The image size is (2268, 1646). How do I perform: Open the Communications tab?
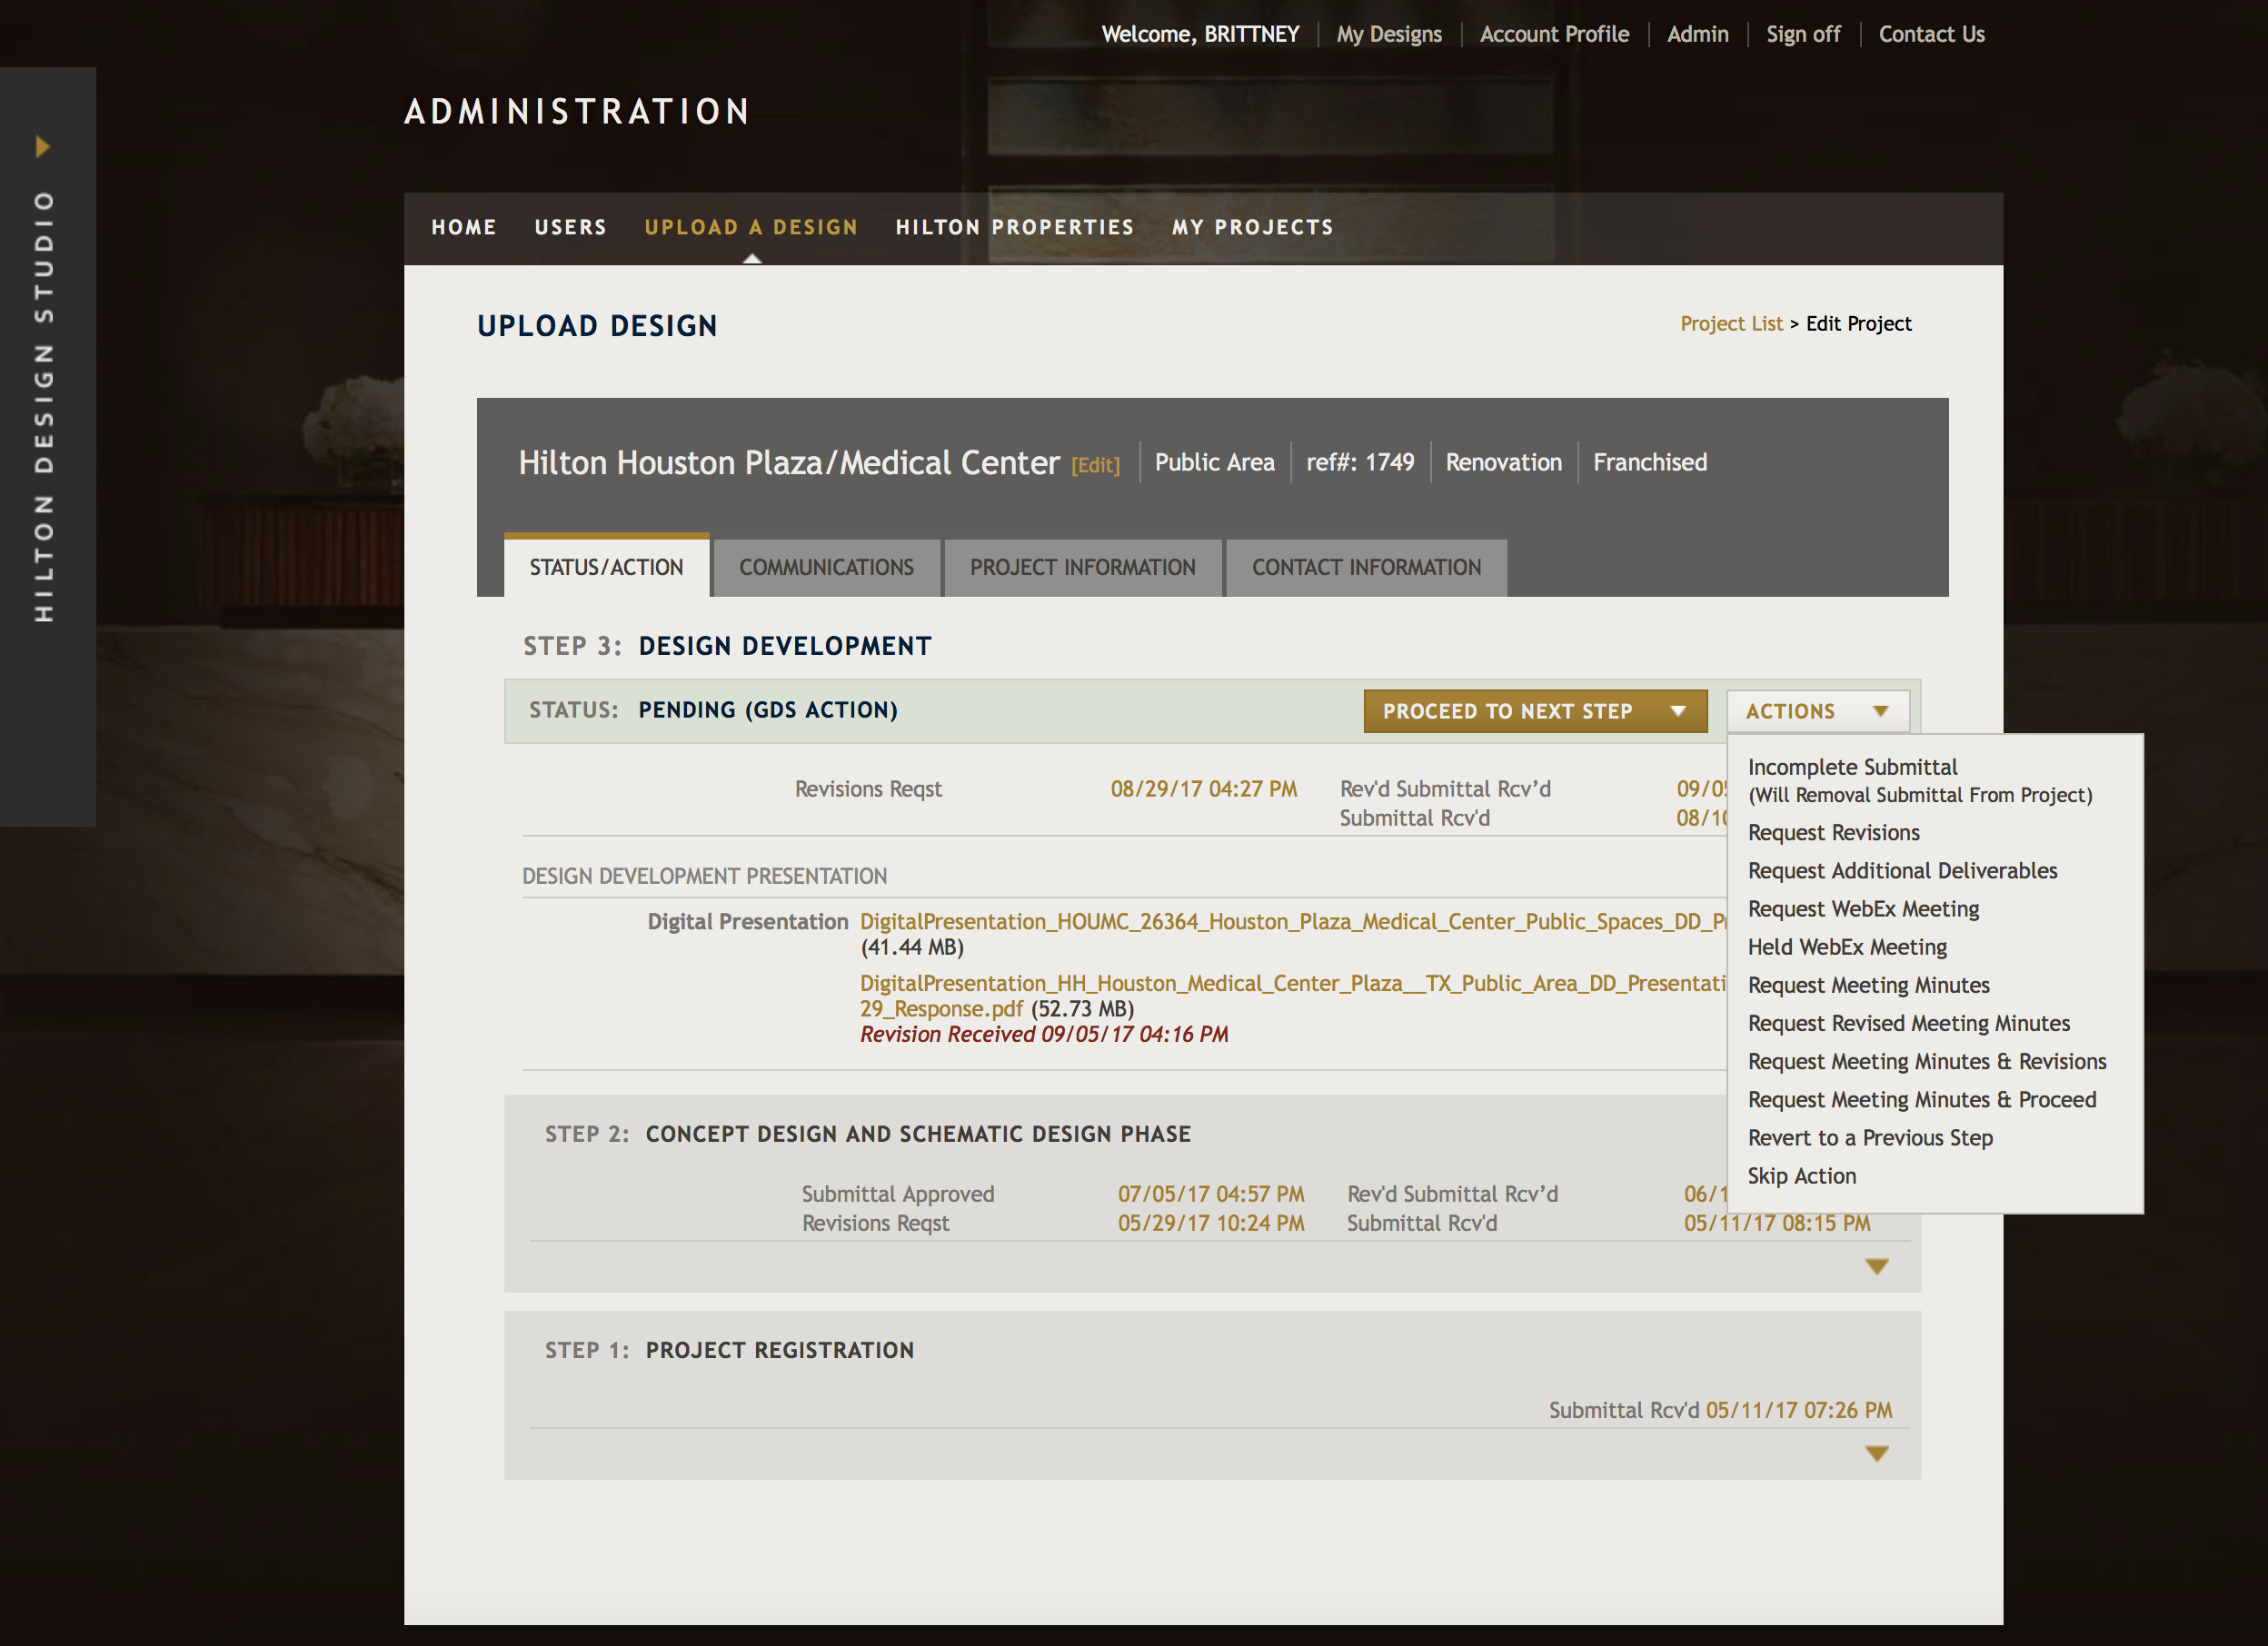tap(827, 567)
